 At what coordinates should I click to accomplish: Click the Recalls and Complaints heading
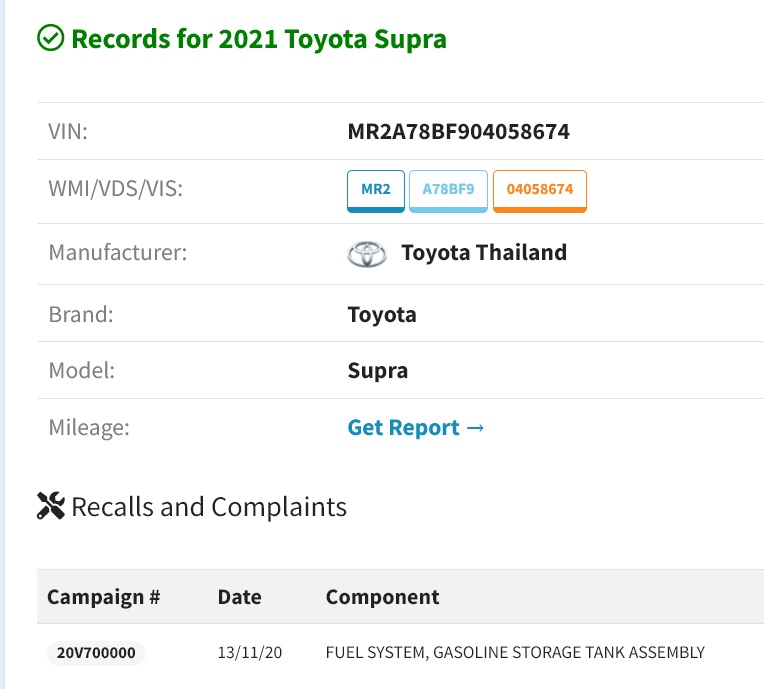[x=209, y=507]
